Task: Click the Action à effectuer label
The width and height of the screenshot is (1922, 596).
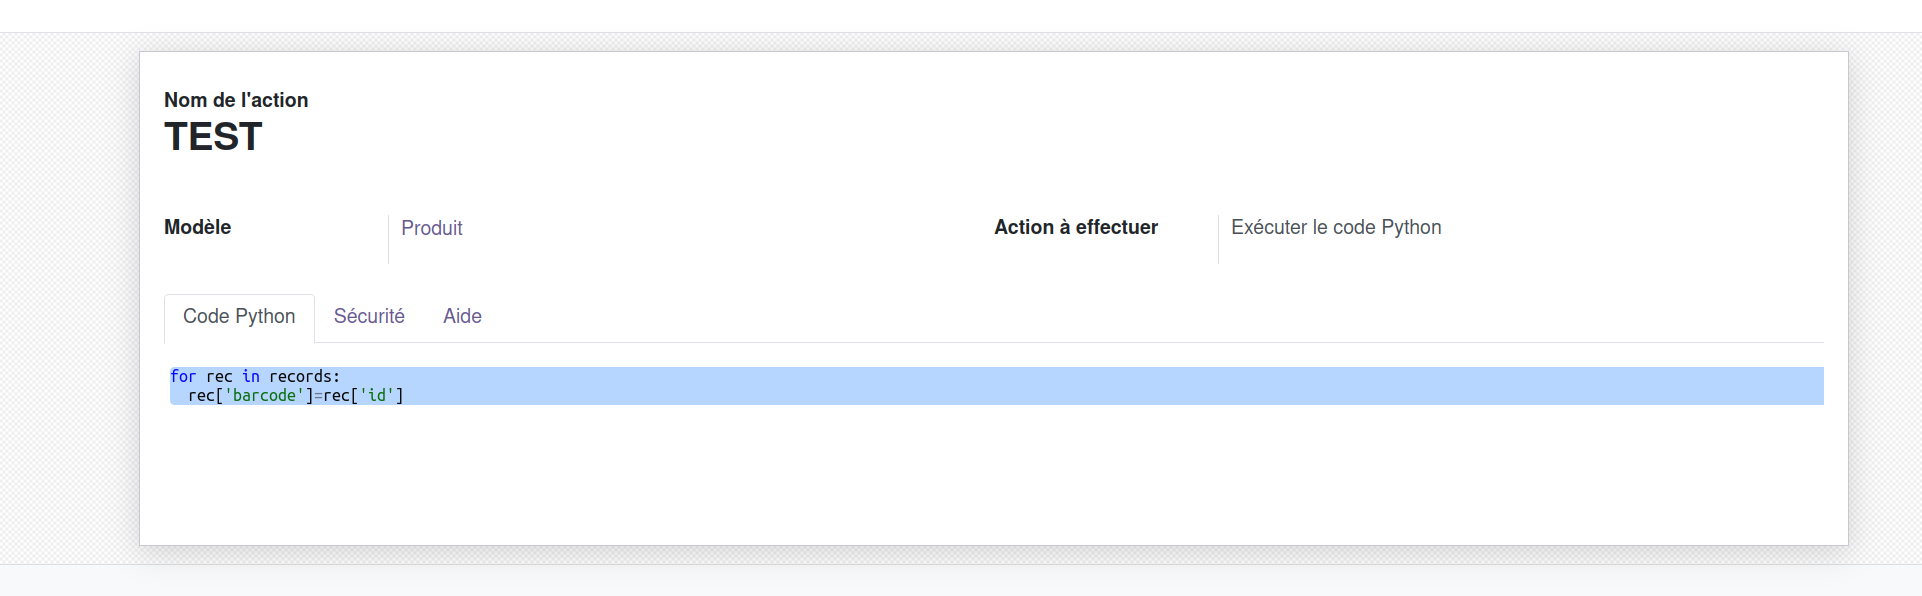Action: pos(1076,228)
